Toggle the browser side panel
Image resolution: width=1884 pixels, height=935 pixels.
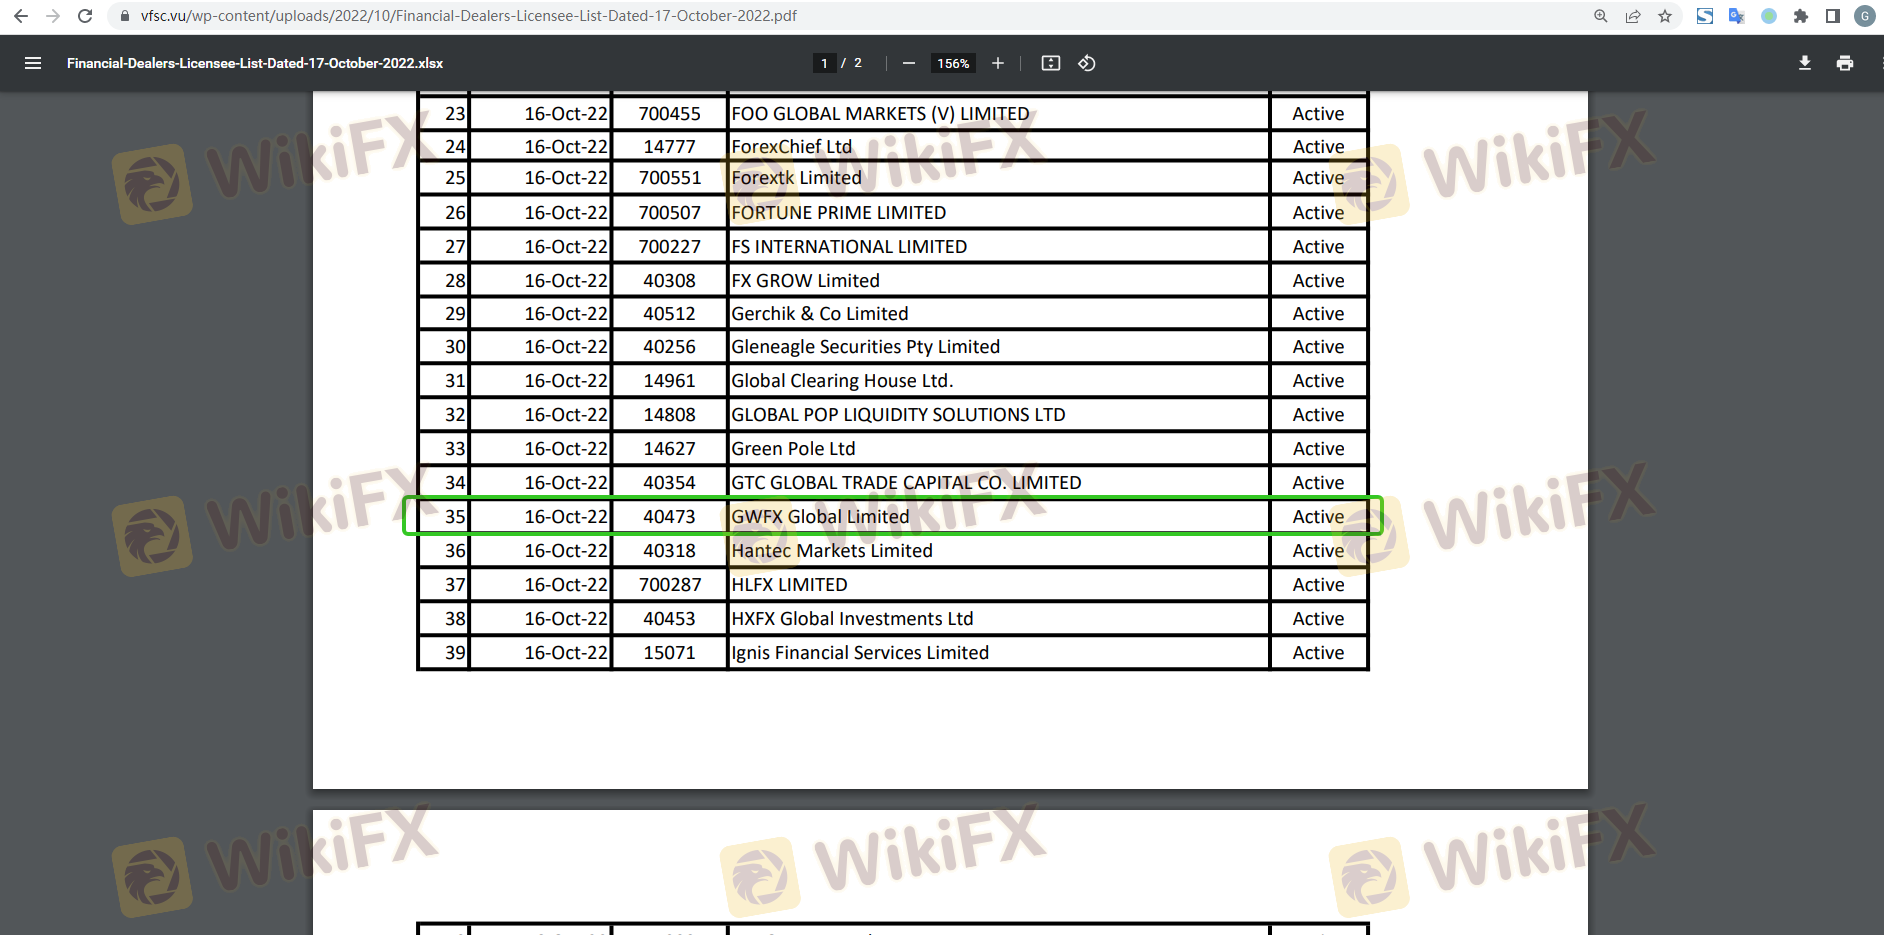[x=1833, y=16]
